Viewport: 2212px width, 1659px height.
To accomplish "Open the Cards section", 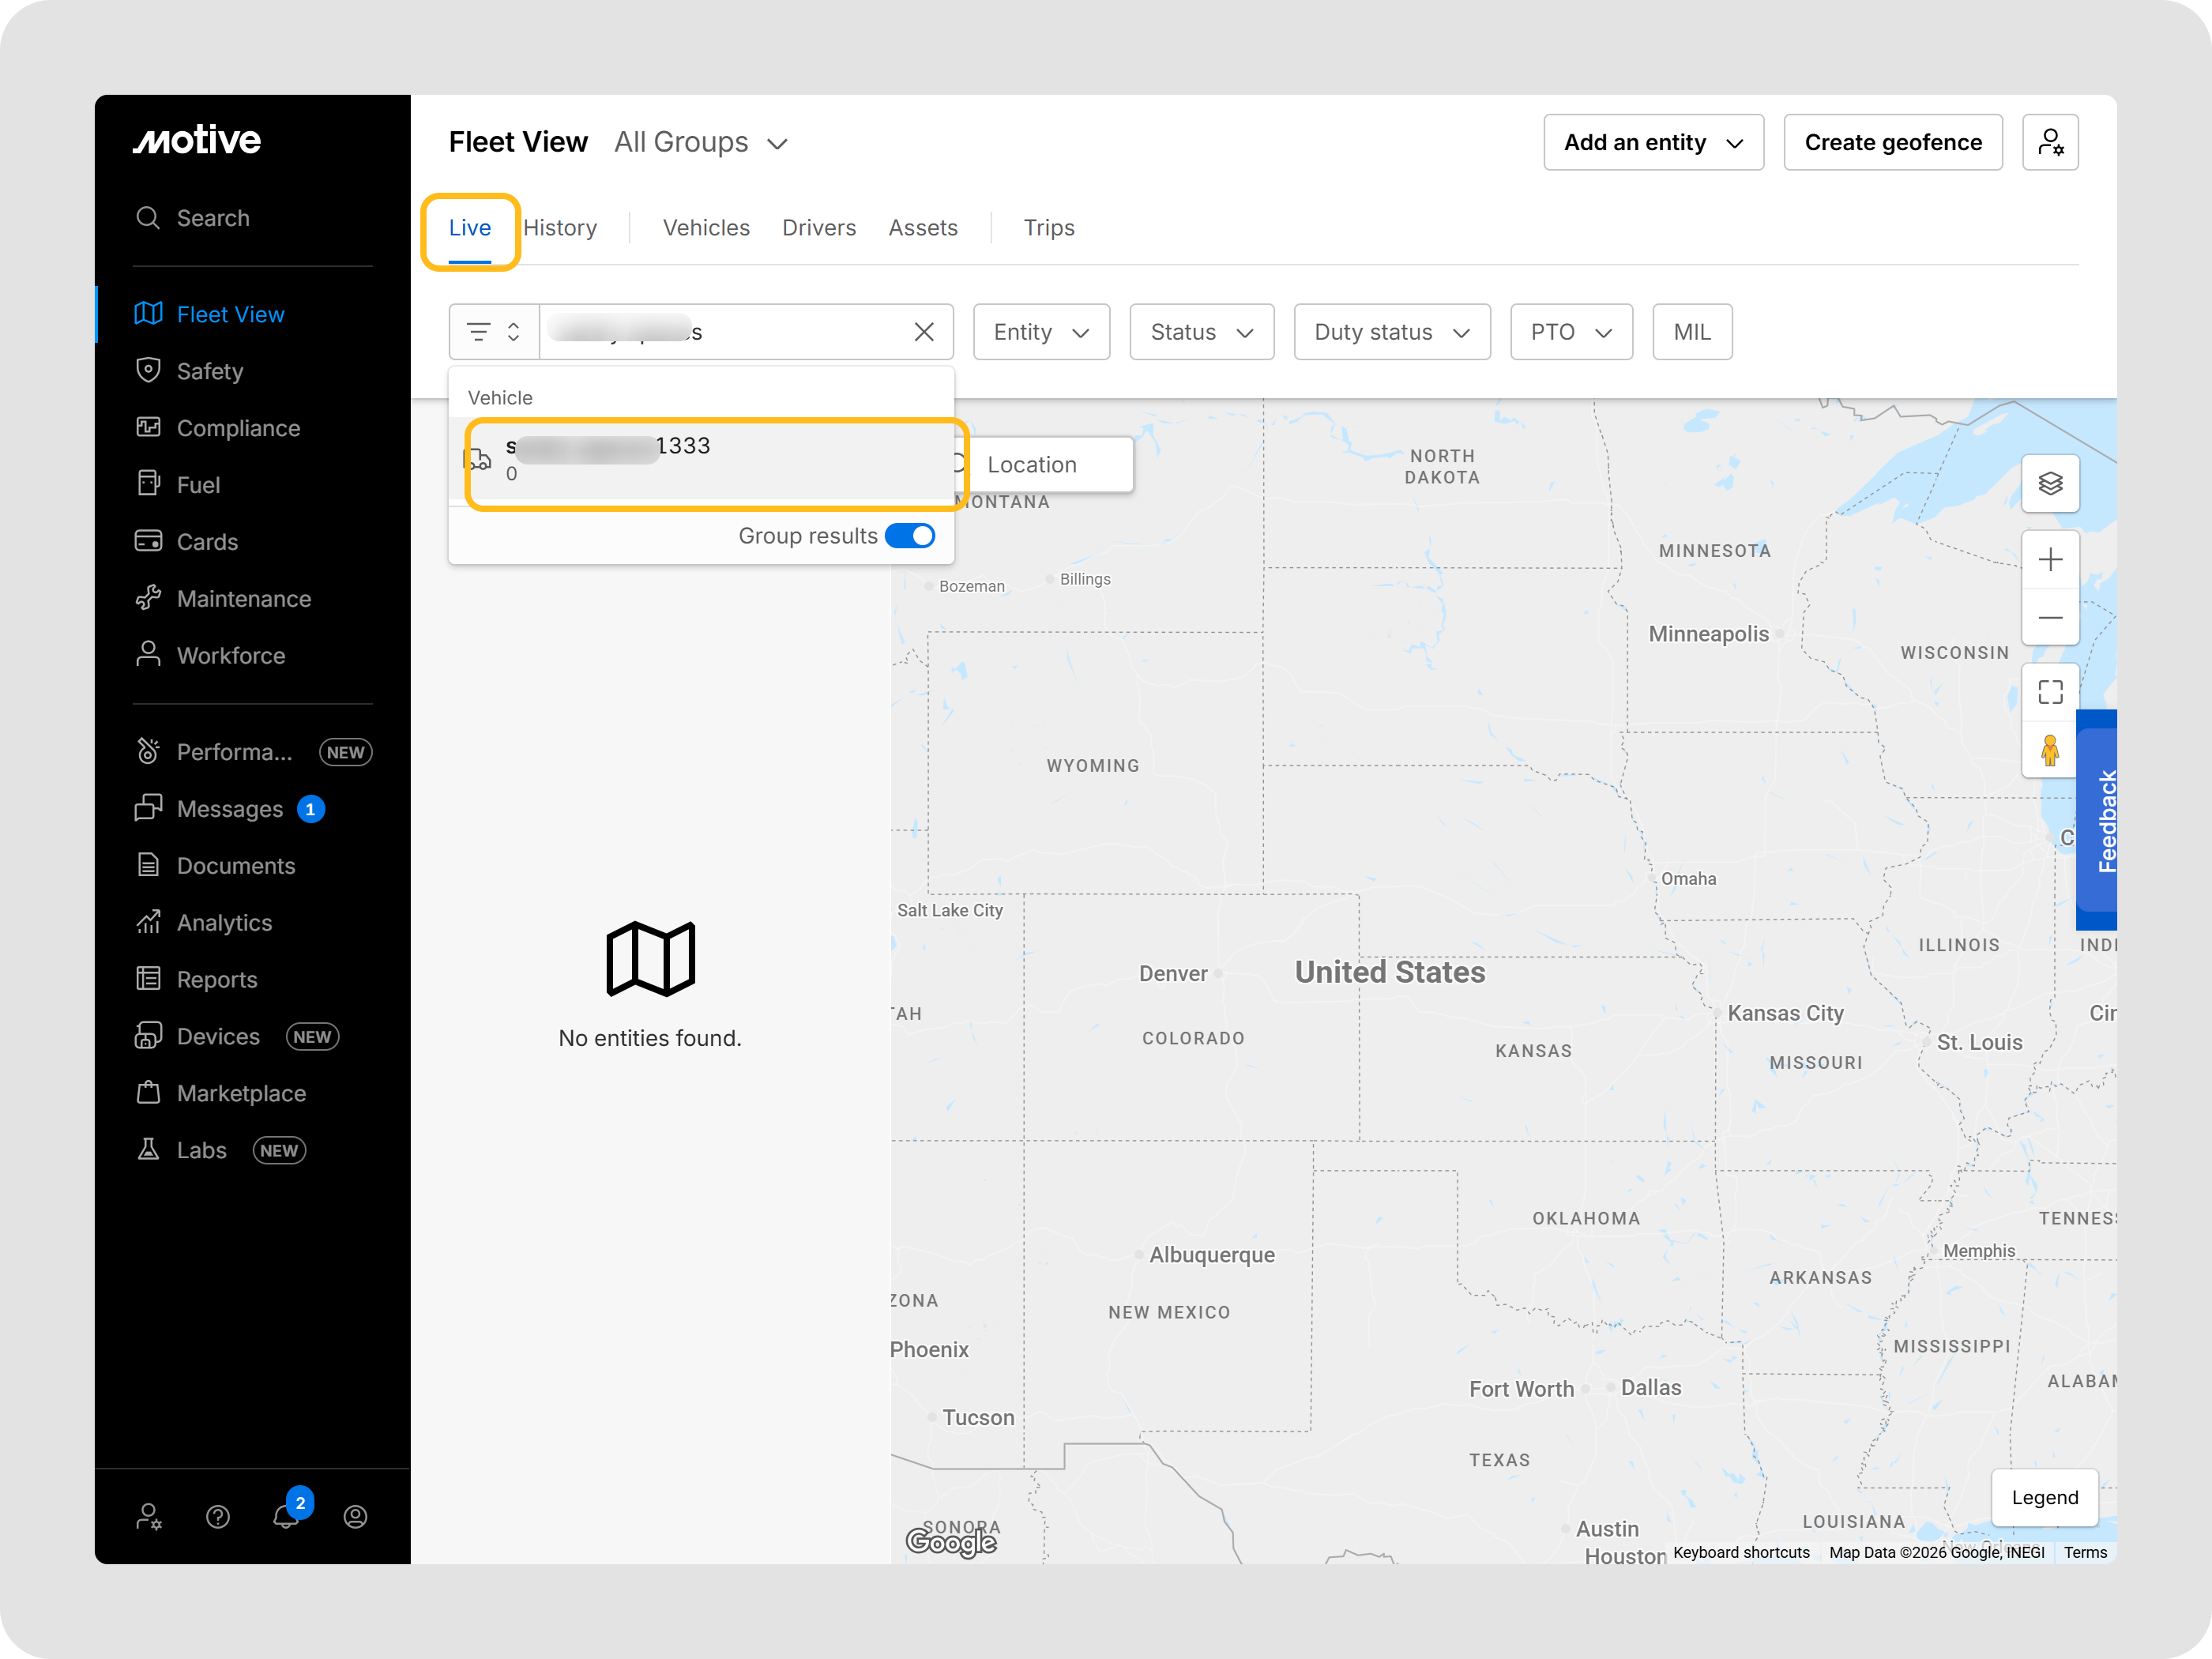I will (x=187, y=542).
